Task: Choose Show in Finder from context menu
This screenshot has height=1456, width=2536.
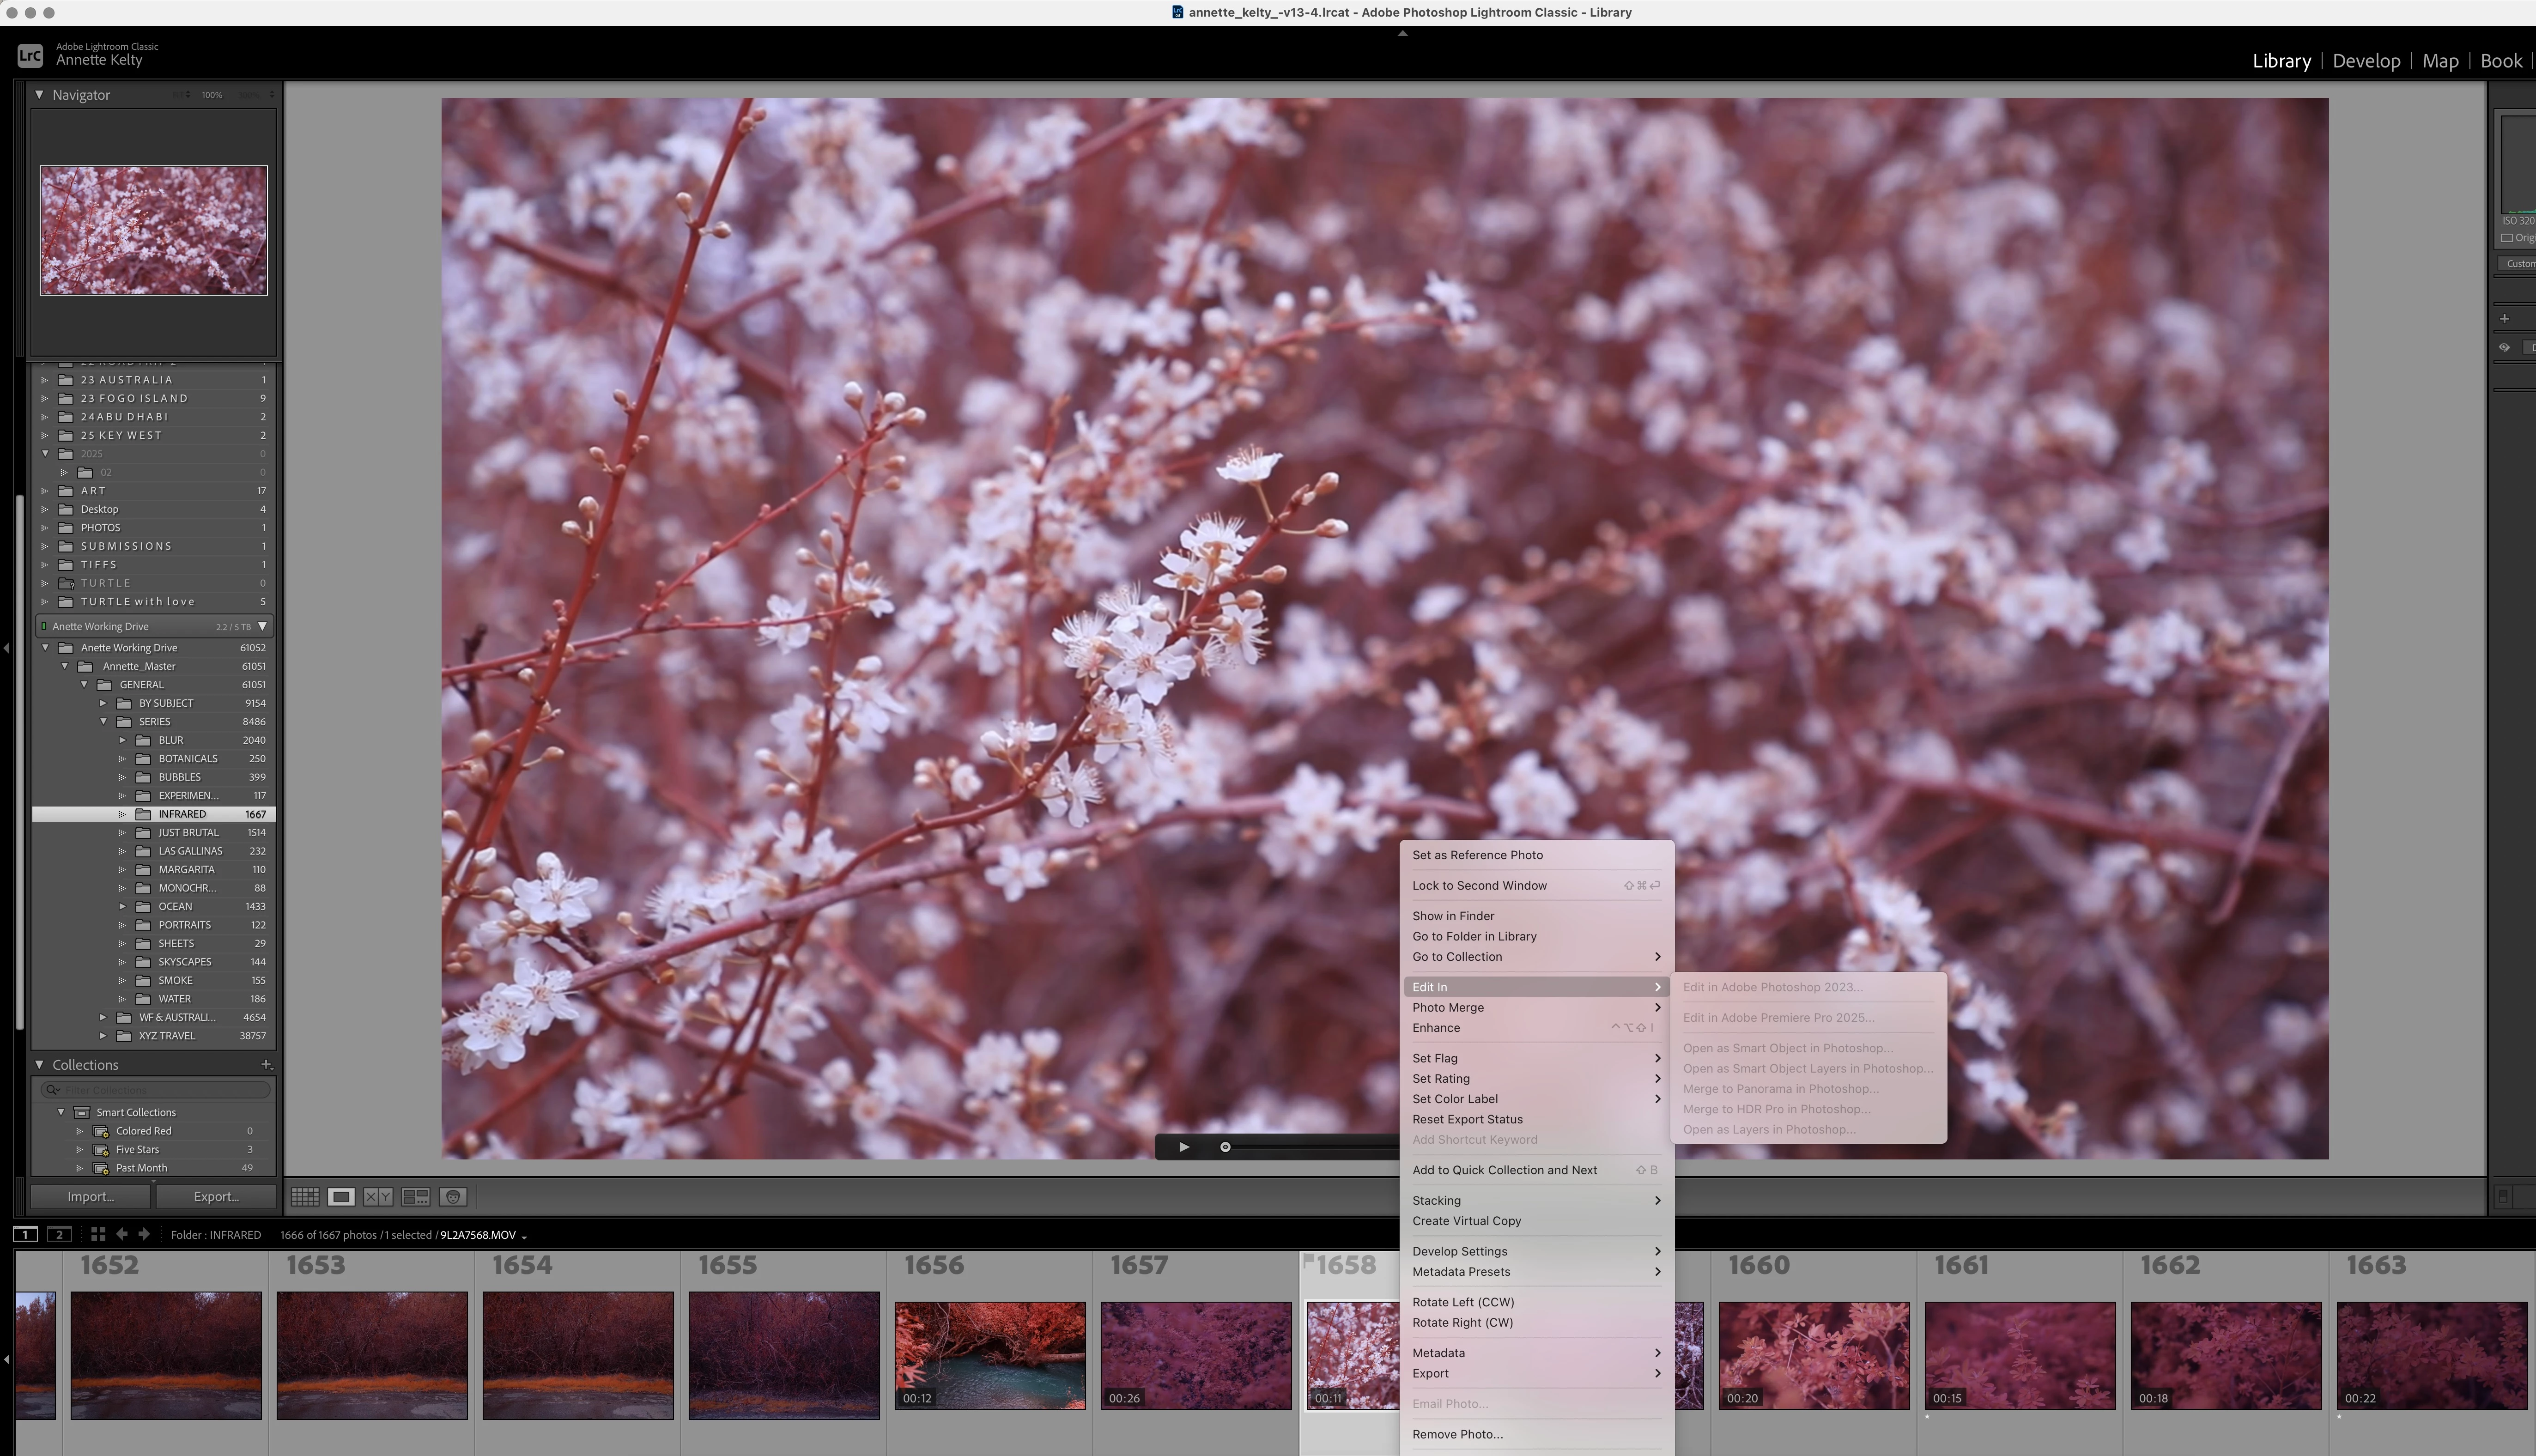Action: click(1452, 916)
